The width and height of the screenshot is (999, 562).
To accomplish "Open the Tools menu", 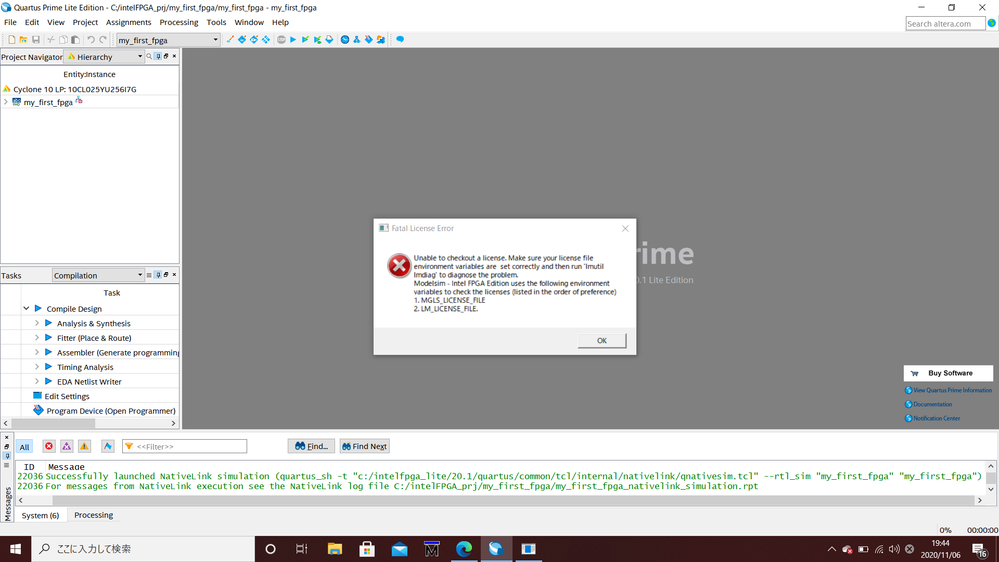I will [216, 22].
